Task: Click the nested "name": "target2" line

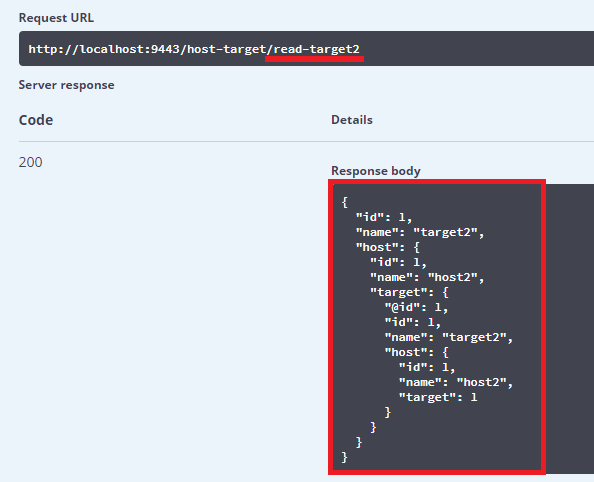Action: click(449, 337)
